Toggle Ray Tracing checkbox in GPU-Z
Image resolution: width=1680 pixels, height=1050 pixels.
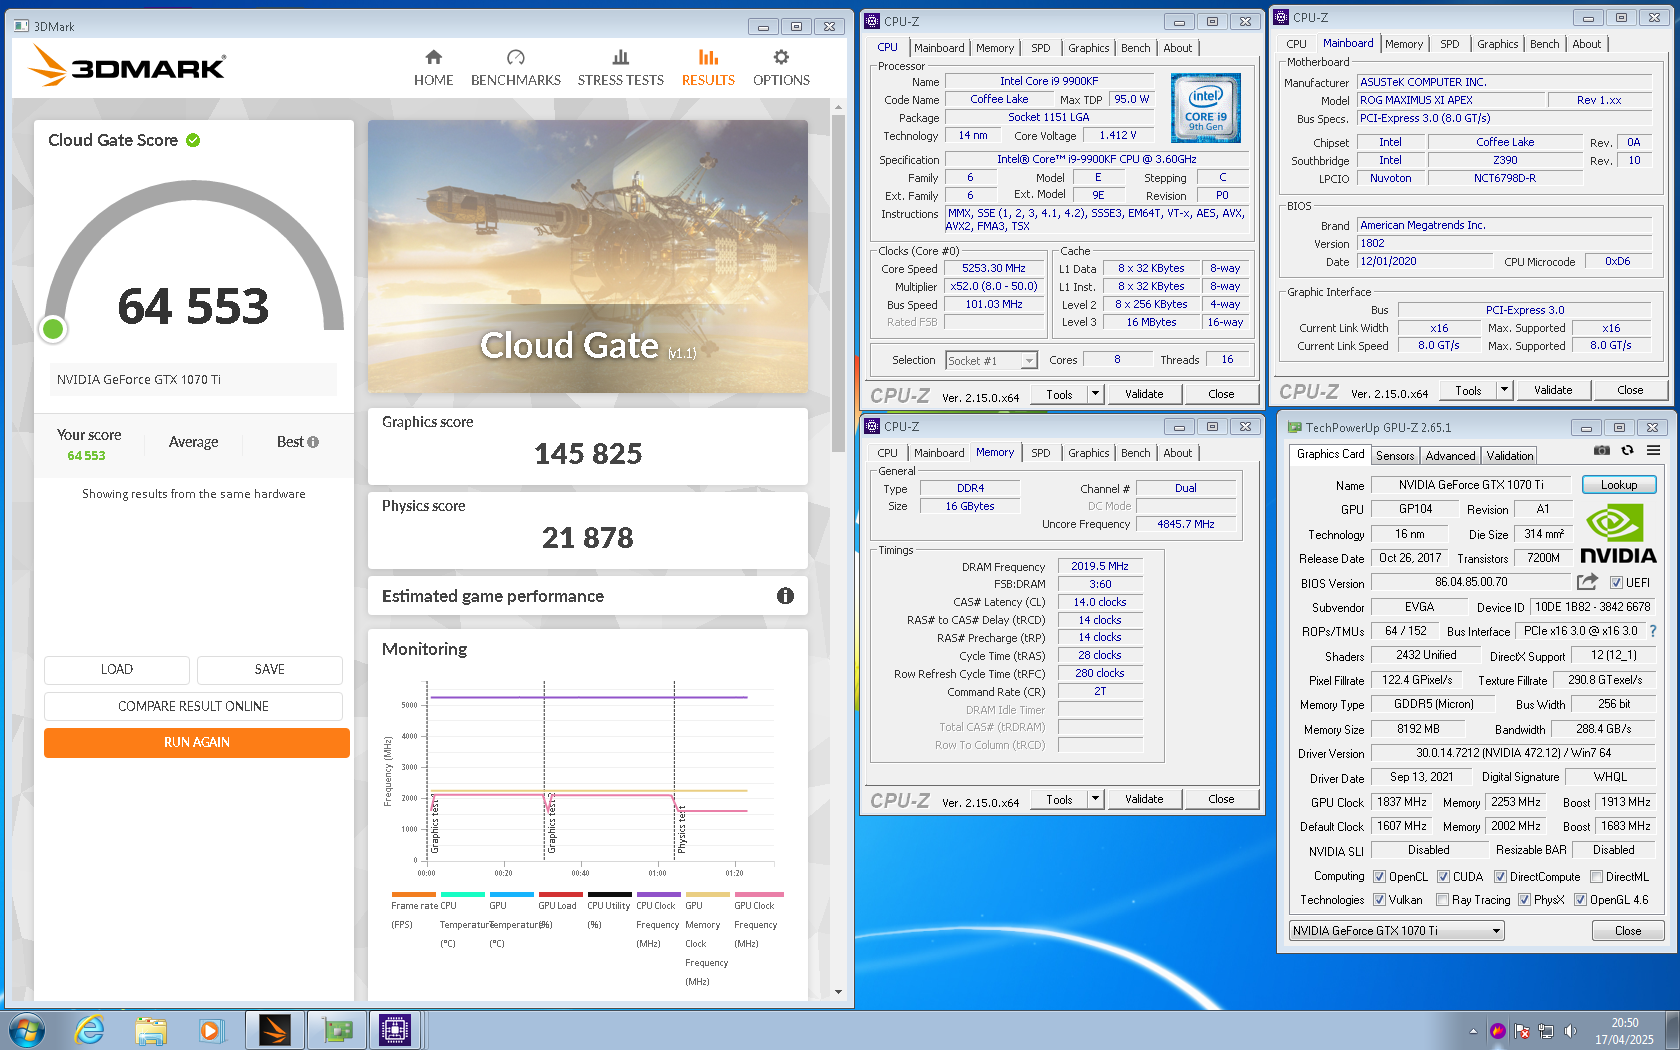click(1442, 900)
